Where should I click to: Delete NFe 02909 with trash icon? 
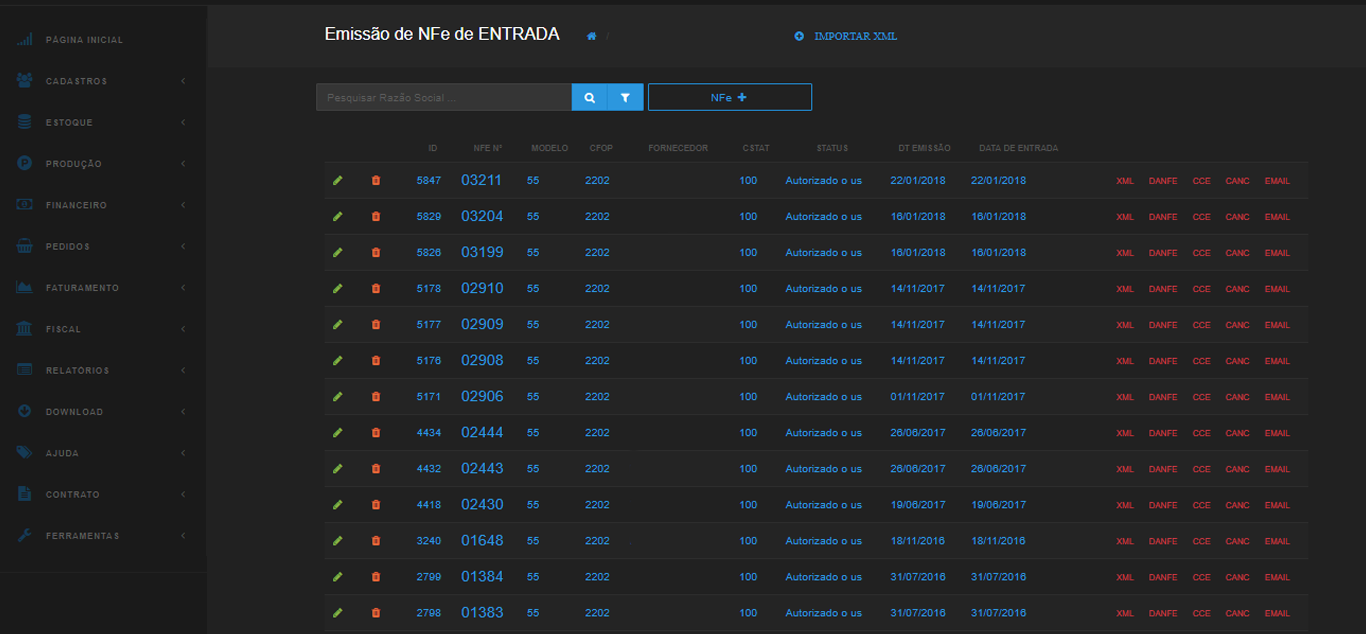(x=376, y=325)
